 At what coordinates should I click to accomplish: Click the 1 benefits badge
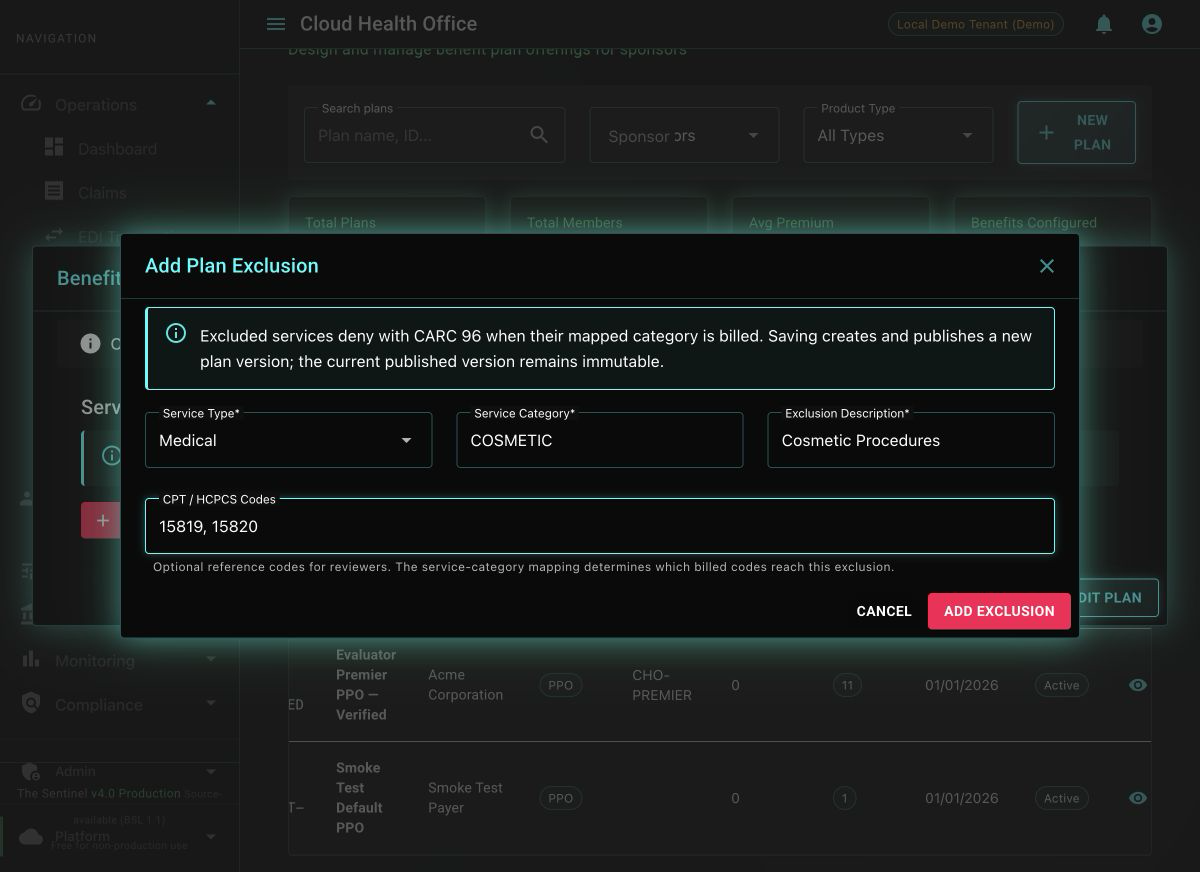845,798
